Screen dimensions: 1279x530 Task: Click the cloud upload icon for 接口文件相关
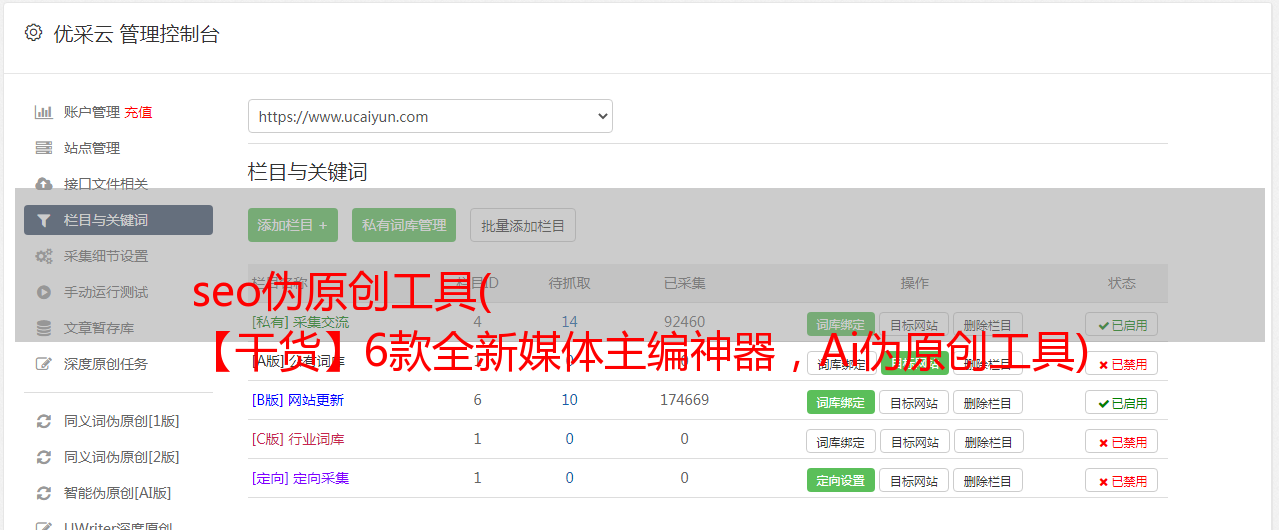click(44, 184)
